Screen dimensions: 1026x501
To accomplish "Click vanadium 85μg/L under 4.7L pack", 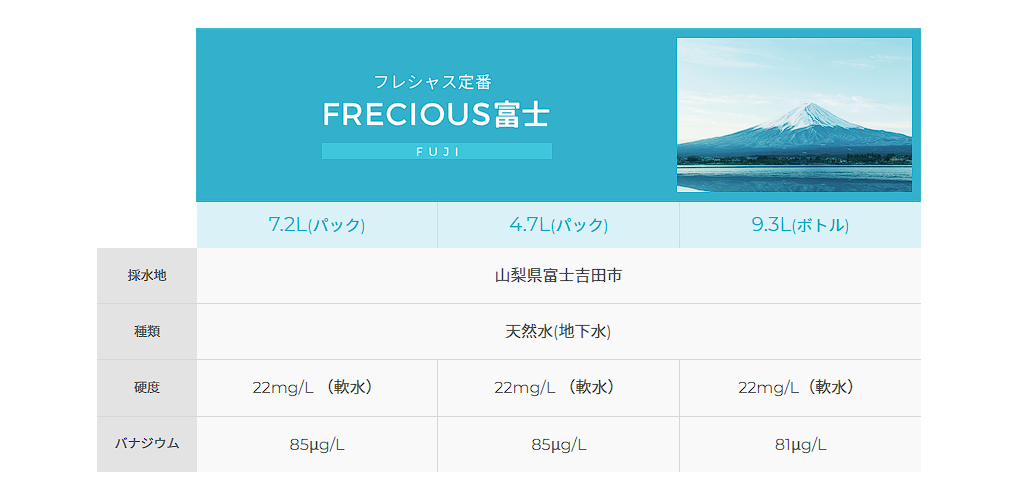I will tap(558, 445).
